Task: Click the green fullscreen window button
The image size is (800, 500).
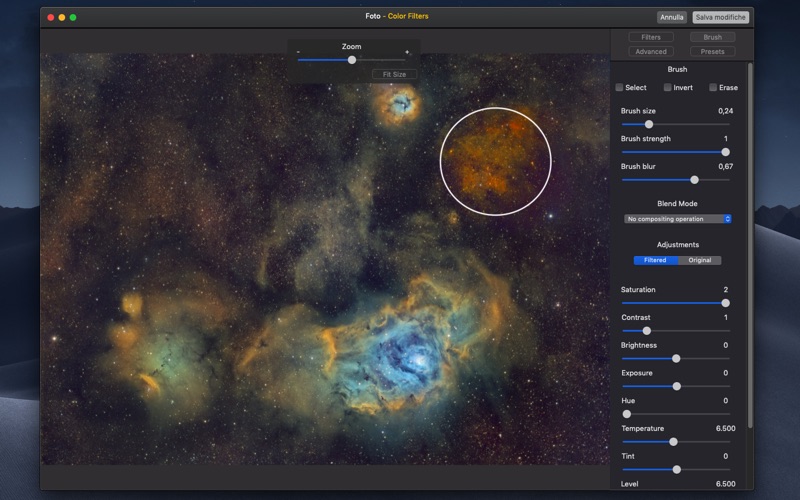Action: (73, 17)
